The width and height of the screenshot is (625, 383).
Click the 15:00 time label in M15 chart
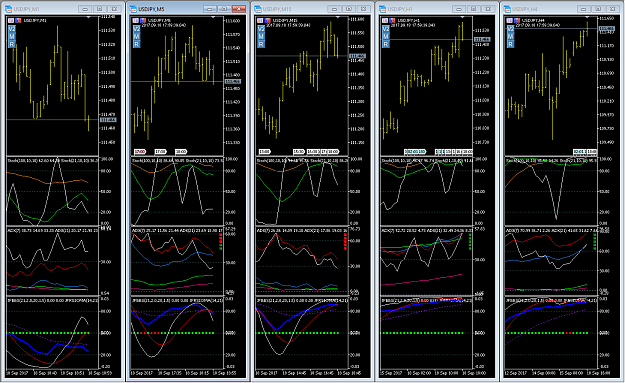265,151
